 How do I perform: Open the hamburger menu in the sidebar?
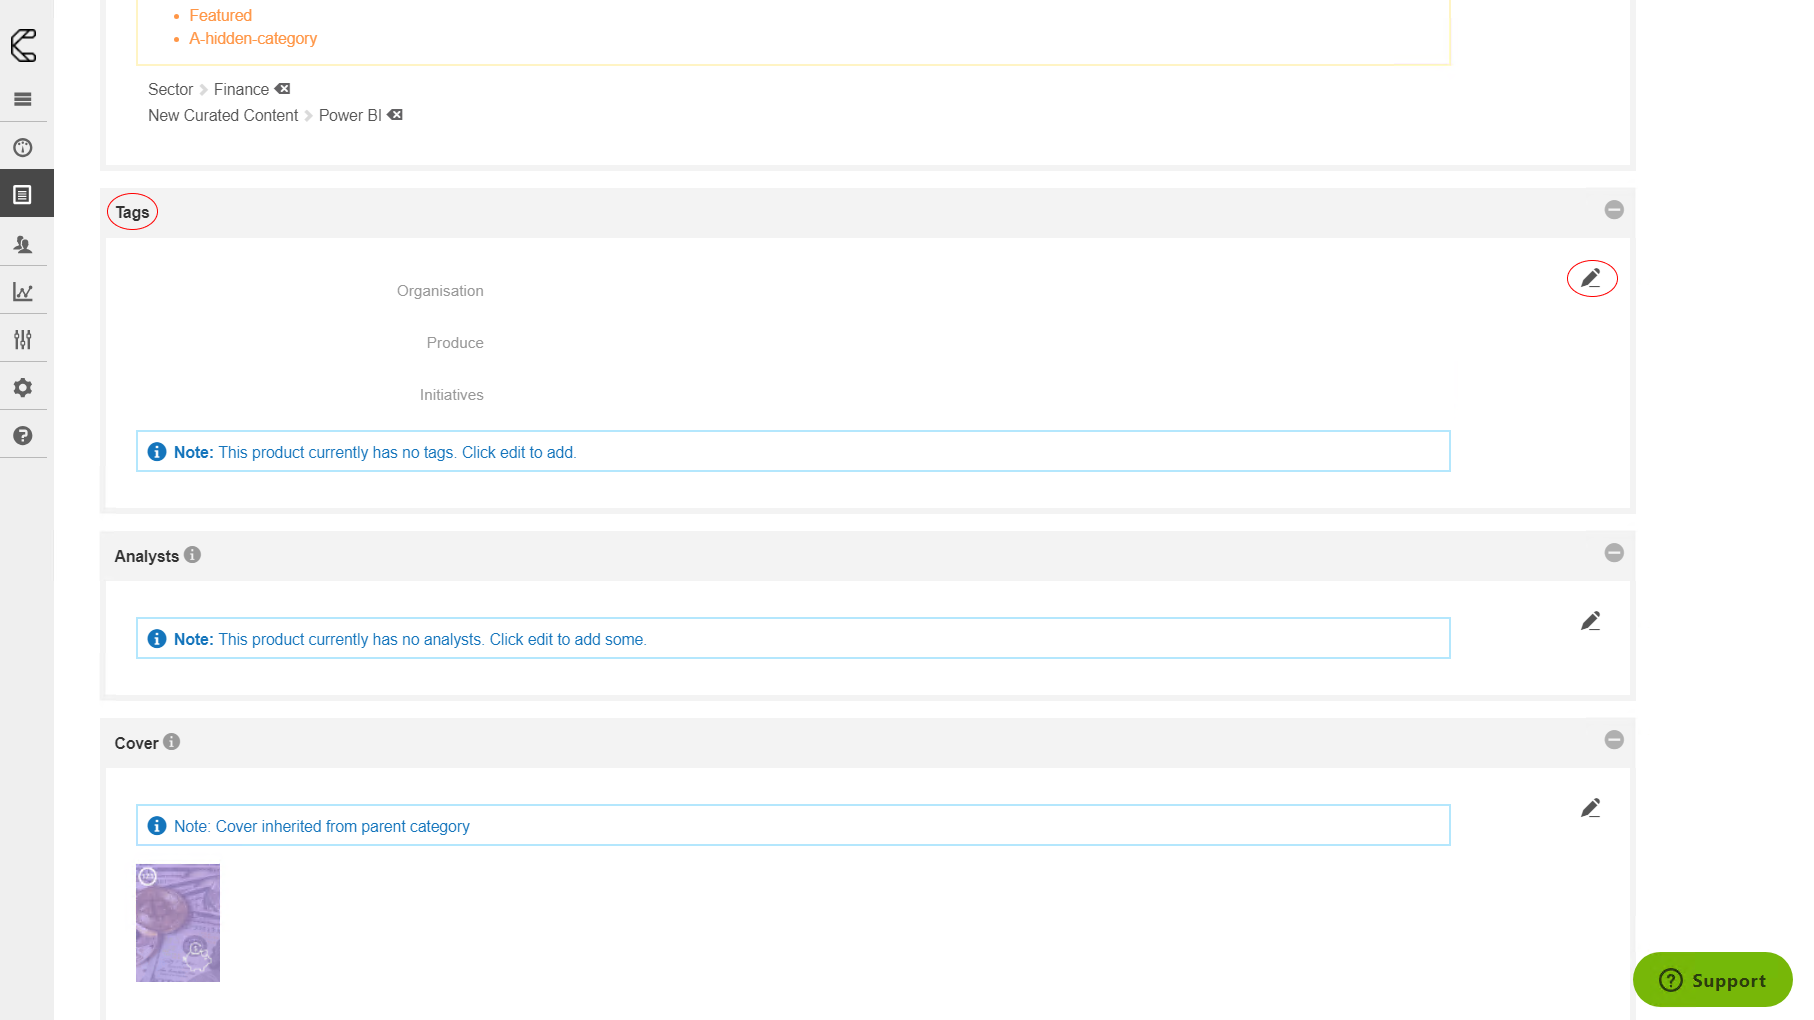[x=23, y=99]
